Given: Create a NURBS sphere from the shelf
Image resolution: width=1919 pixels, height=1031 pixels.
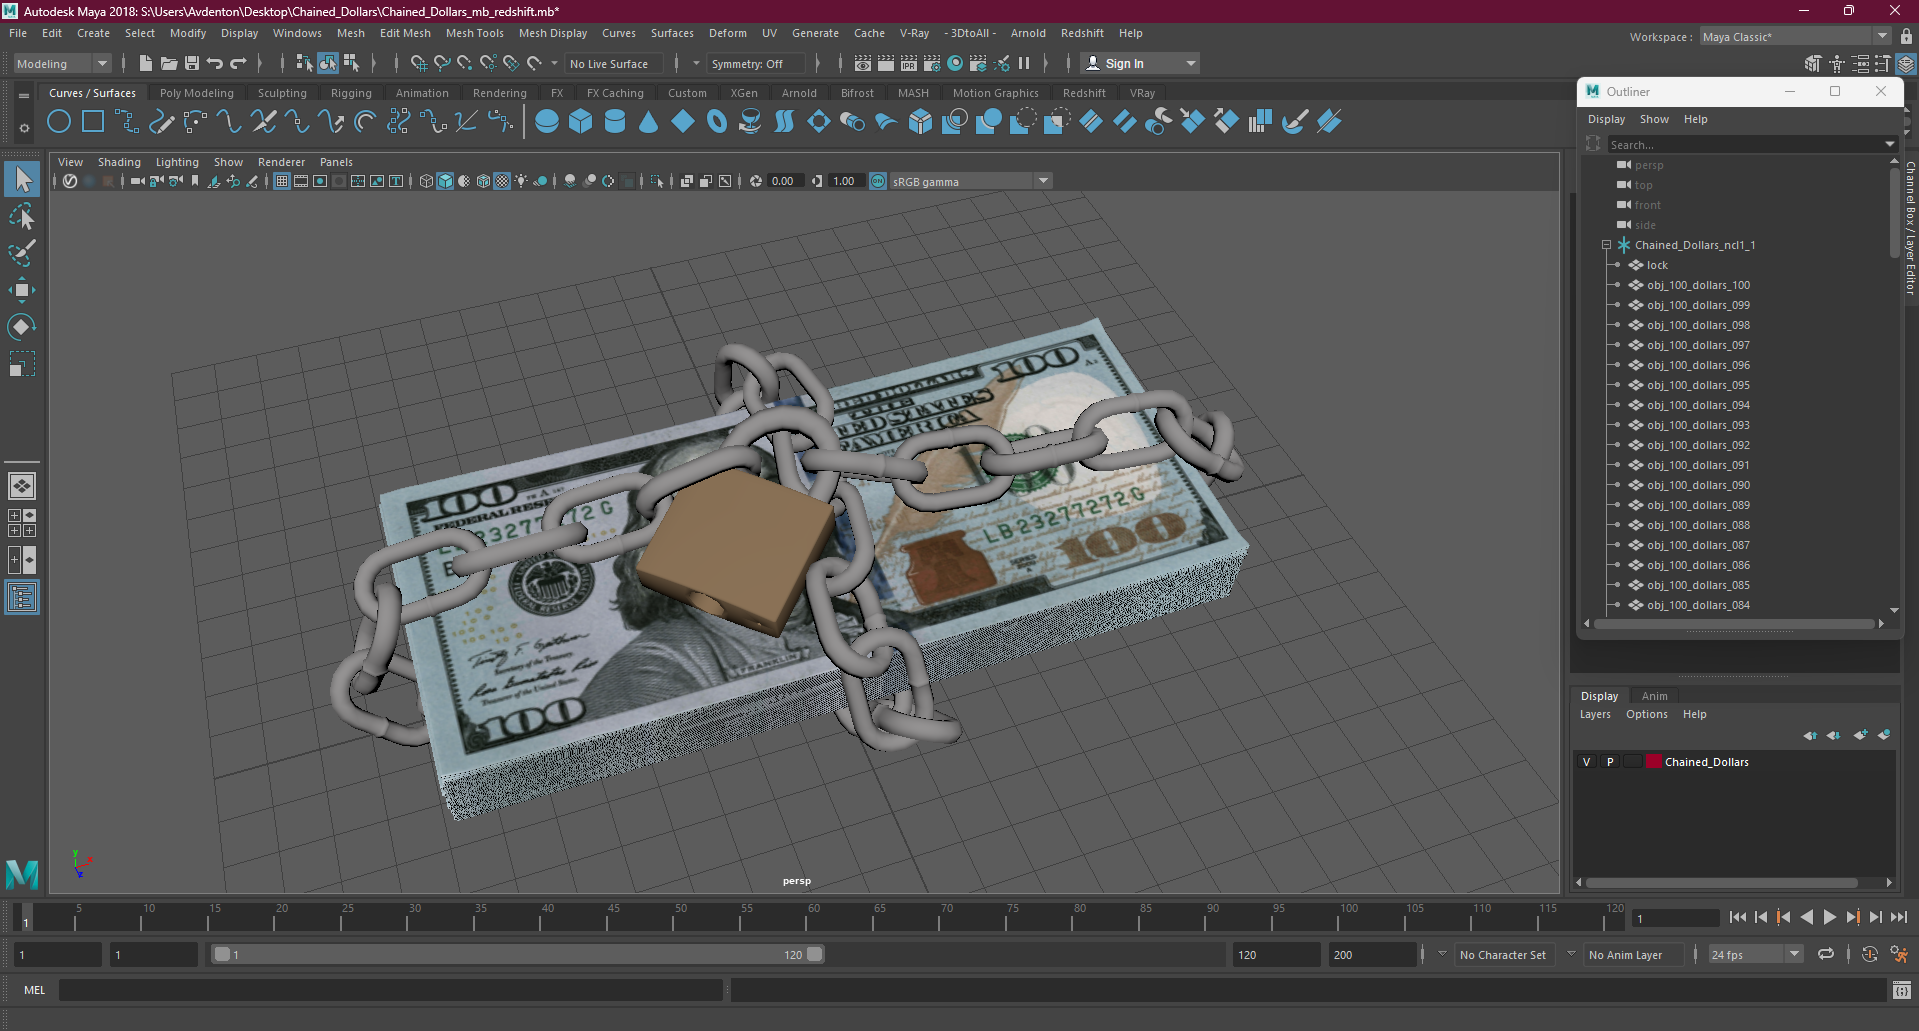Looking at the screenshot, I should tap(547, 122).
